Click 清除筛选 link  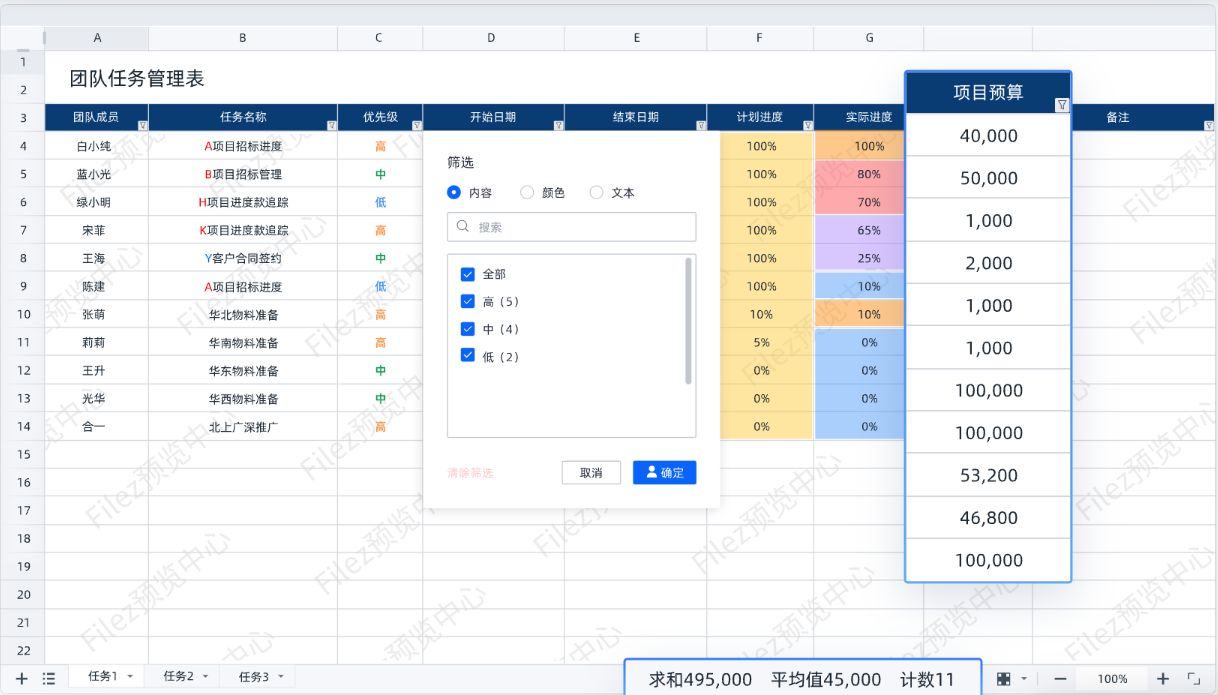click(x=470, y=473)
